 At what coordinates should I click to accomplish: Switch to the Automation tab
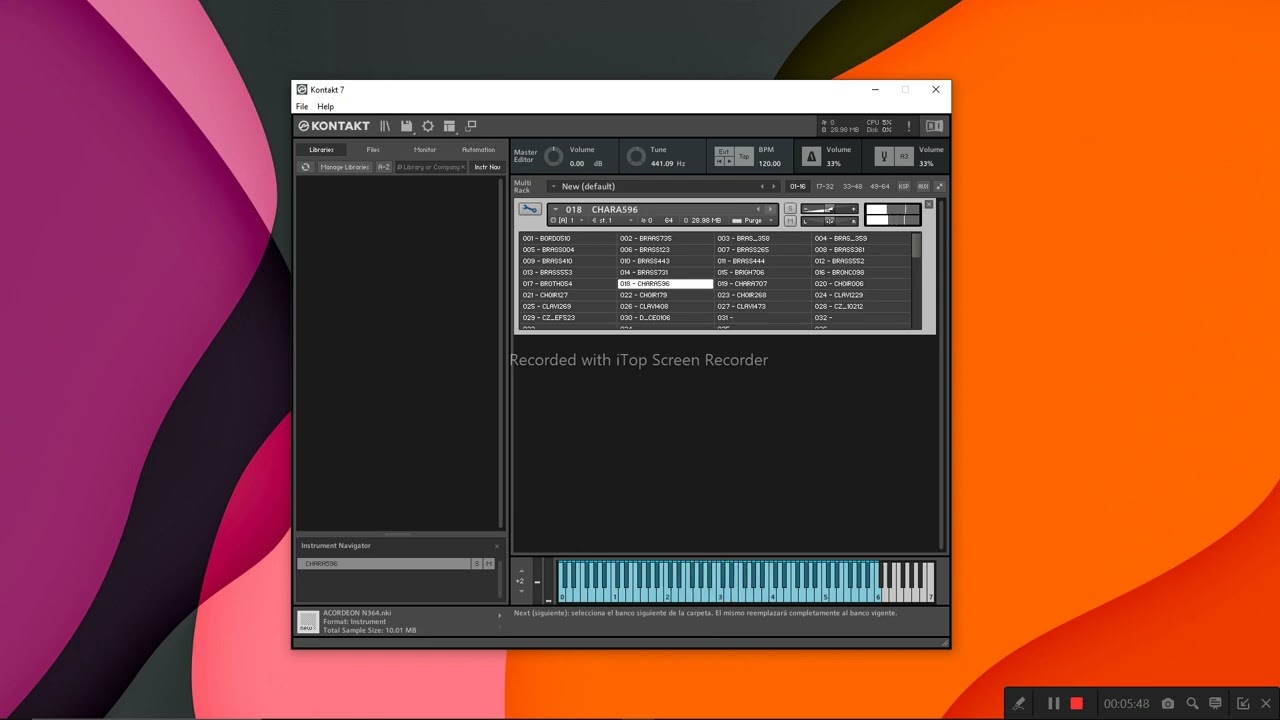tap(478, 150)
